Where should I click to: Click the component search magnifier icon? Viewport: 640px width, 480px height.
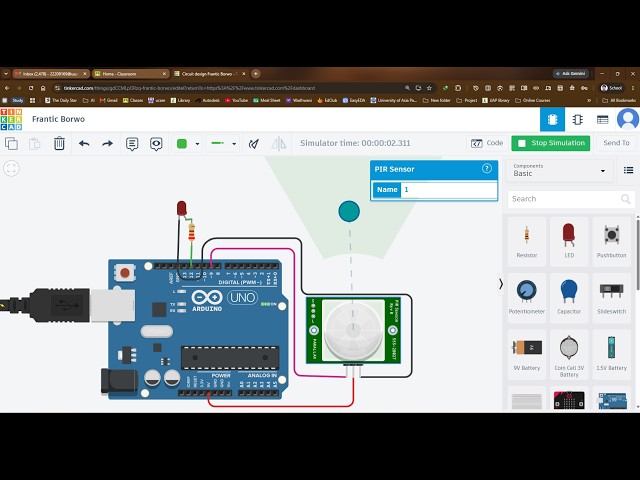click(x=625, y=199)
